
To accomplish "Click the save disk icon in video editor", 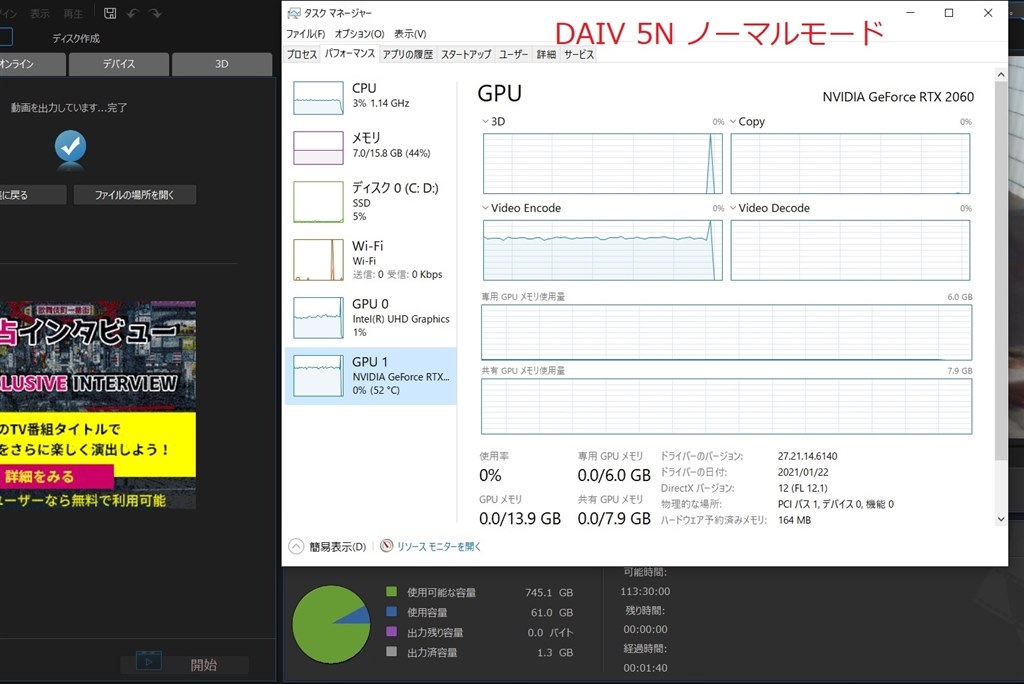I will [110, 13].
